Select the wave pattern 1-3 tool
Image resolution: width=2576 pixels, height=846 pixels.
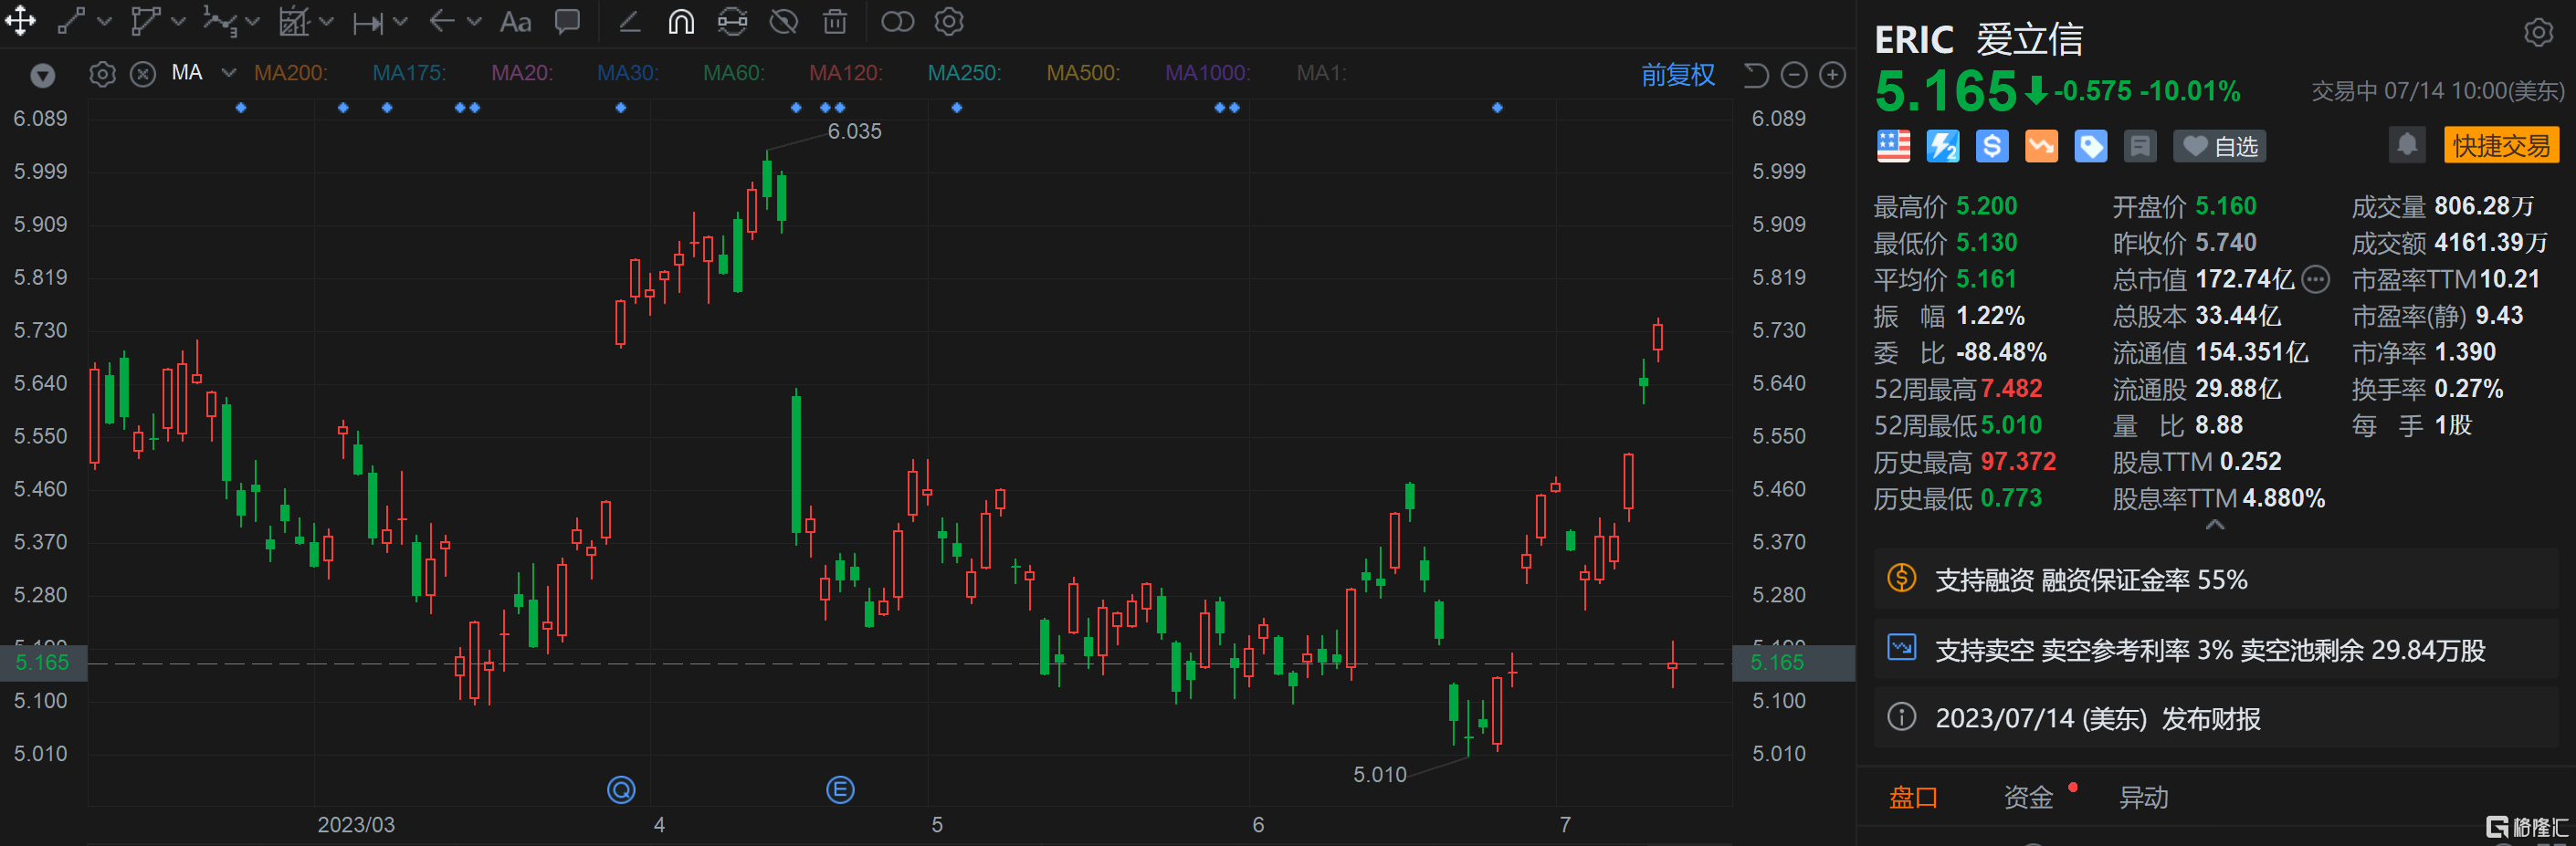coord(220,21)
